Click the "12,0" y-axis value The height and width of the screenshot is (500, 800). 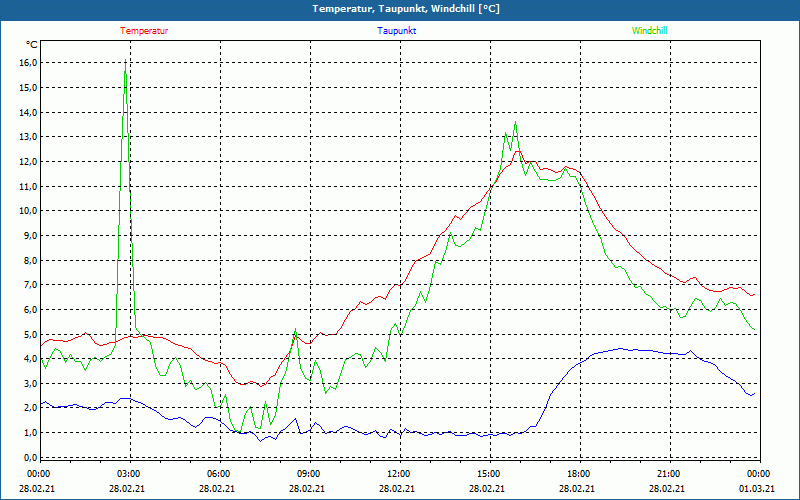pyautogui.click(x=29, y=161)
